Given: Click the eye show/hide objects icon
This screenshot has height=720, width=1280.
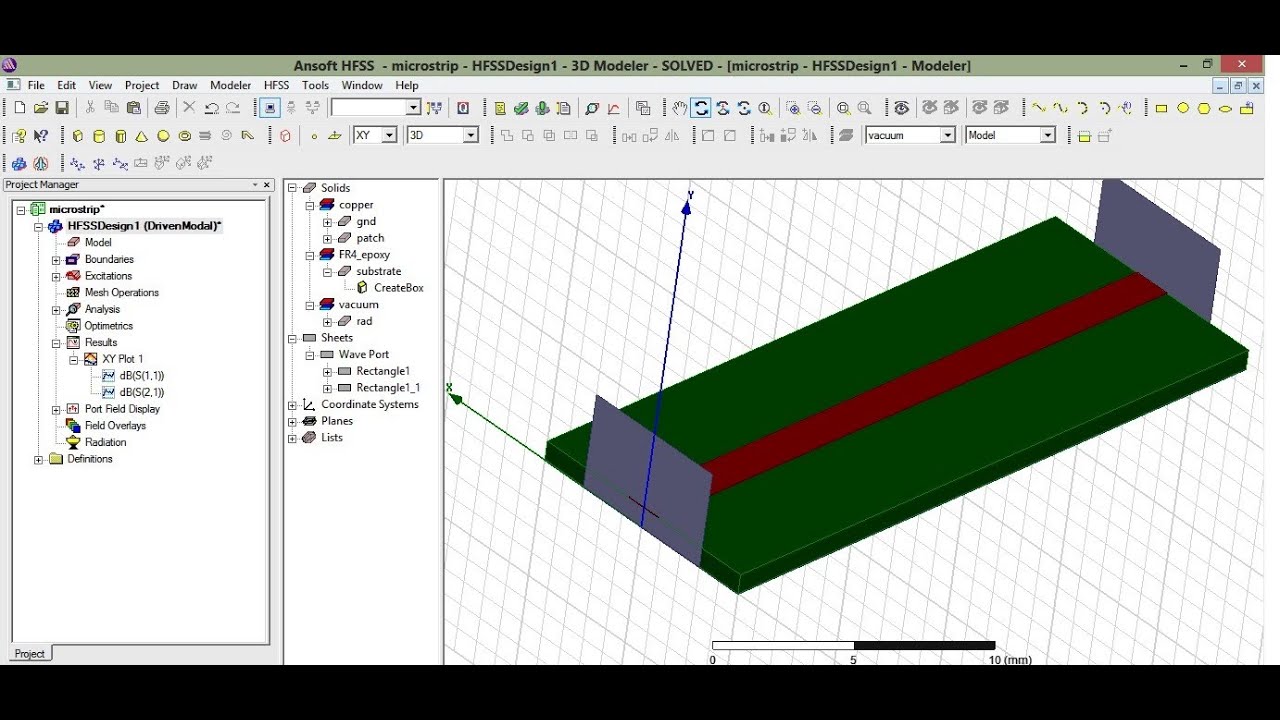Looking at the screenshot, I should [x=902, y=108].
